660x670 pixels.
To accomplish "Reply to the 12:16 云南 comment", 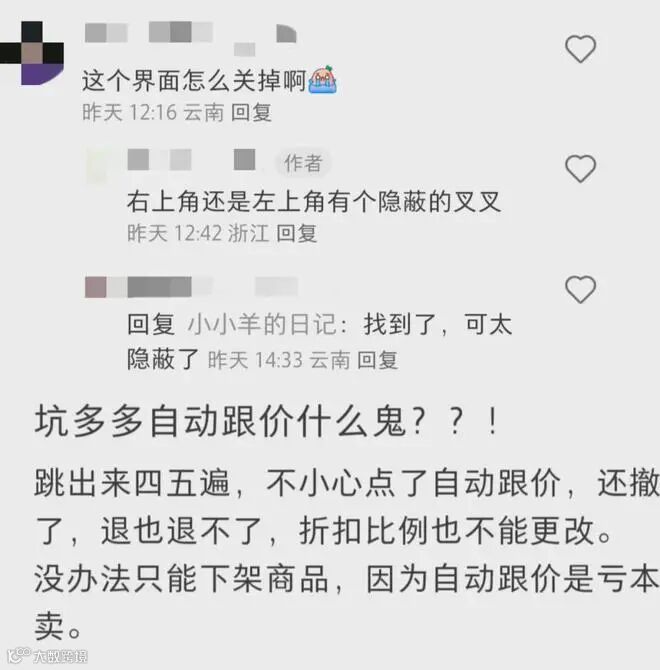I will [251, 113].
